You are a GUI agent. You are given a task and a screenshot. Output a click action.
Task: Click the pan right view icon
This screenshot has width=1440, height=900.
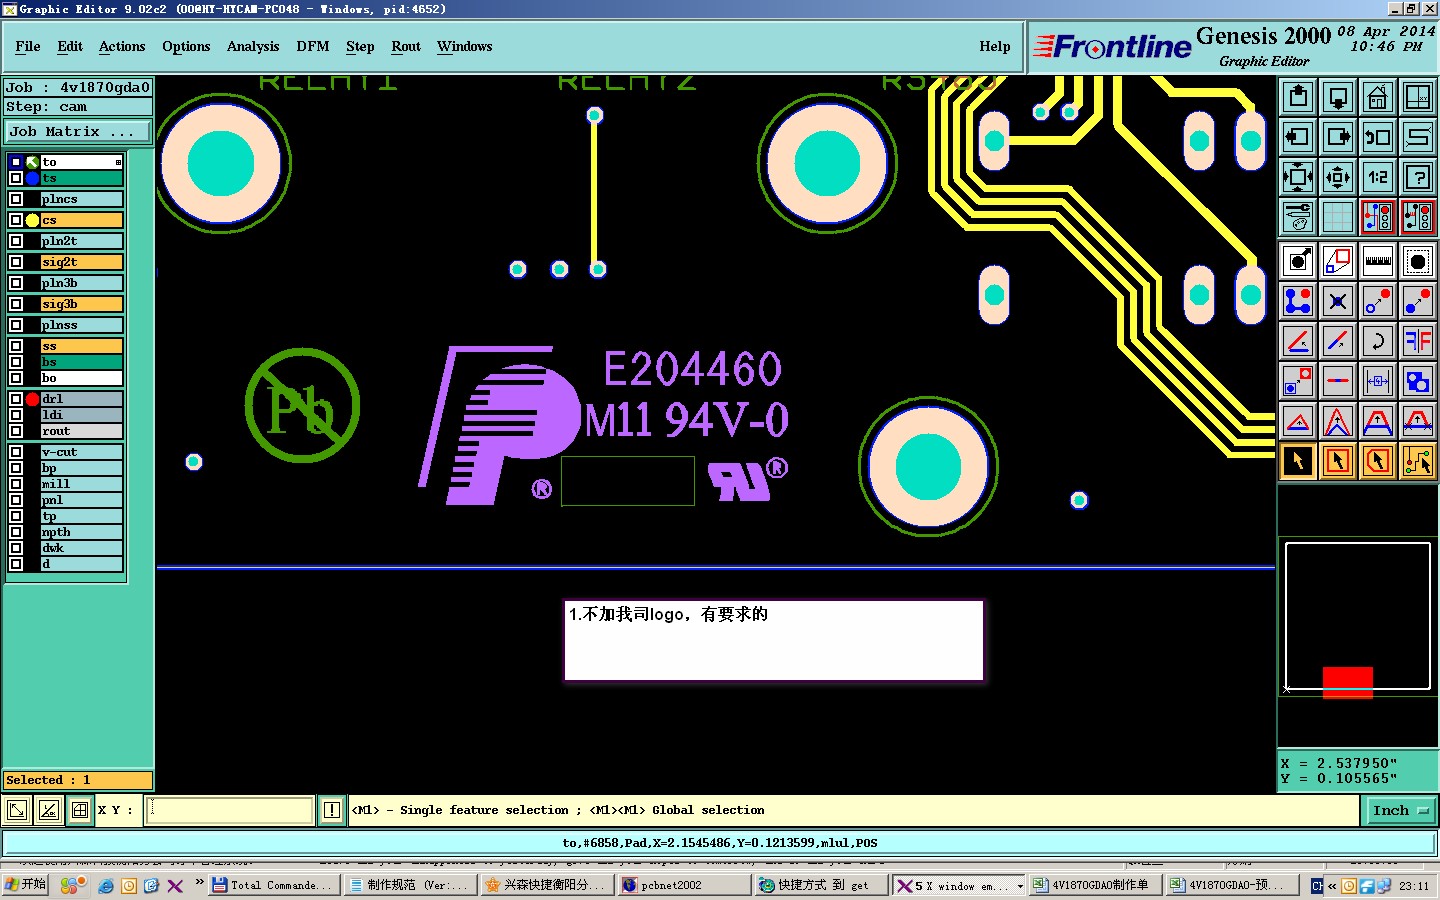[1338, 137]
